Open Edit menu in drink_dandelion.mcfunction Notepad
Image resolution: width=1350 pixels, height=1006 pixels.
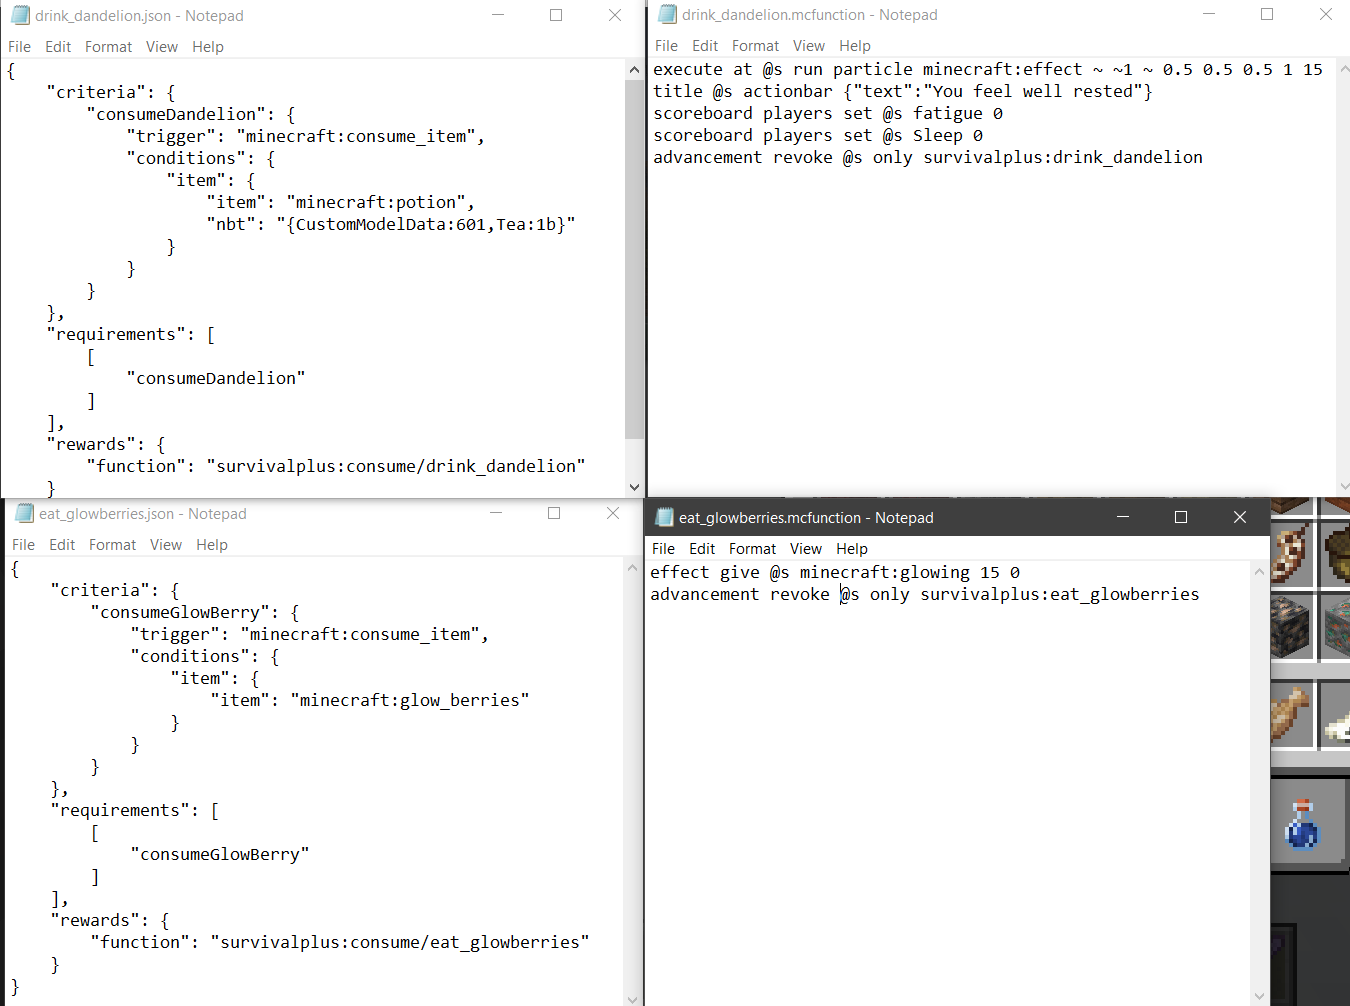[x=705, y=46]
